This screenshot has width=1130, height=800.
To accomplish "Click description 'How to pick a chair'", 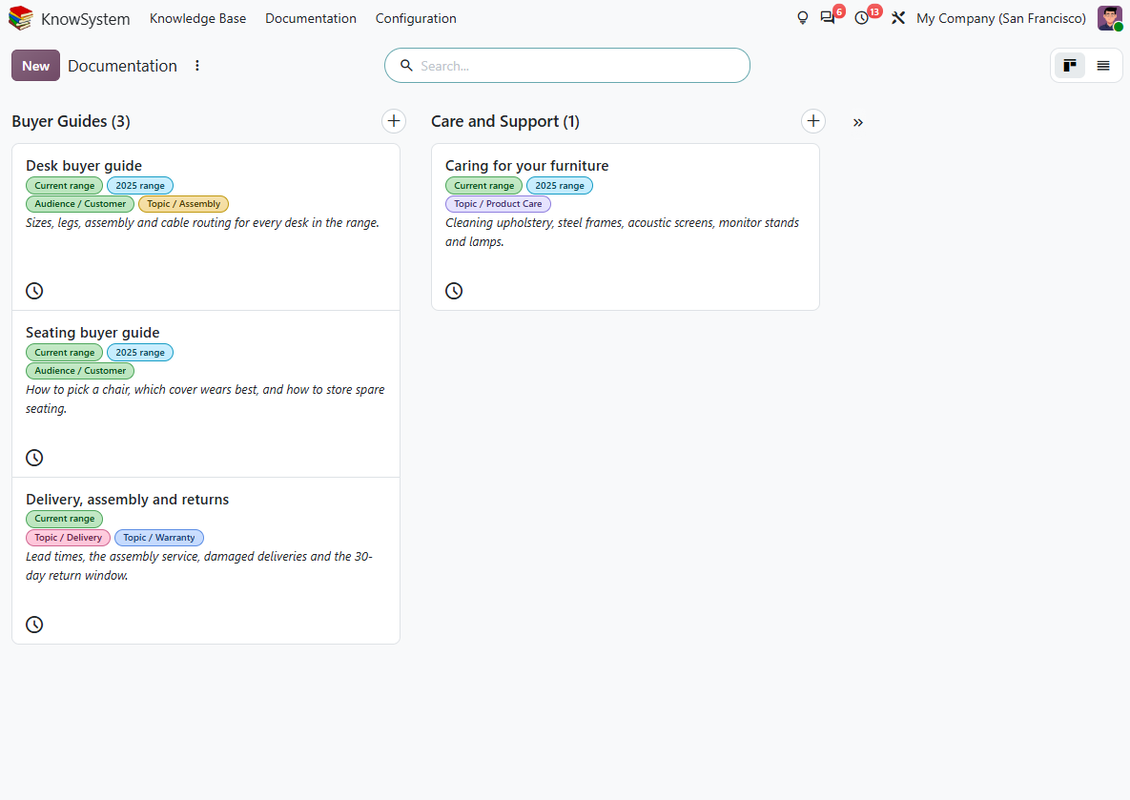I will pyautogui.click(x=205, y=399).
